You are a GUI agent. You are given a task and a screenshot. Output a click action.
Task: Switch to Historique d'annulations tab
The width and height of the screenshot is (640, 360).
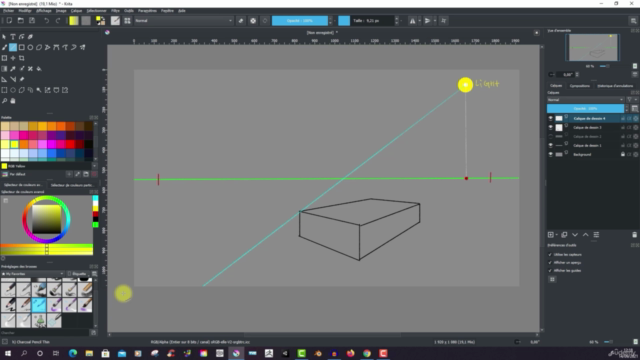click(x=615, y=86)
